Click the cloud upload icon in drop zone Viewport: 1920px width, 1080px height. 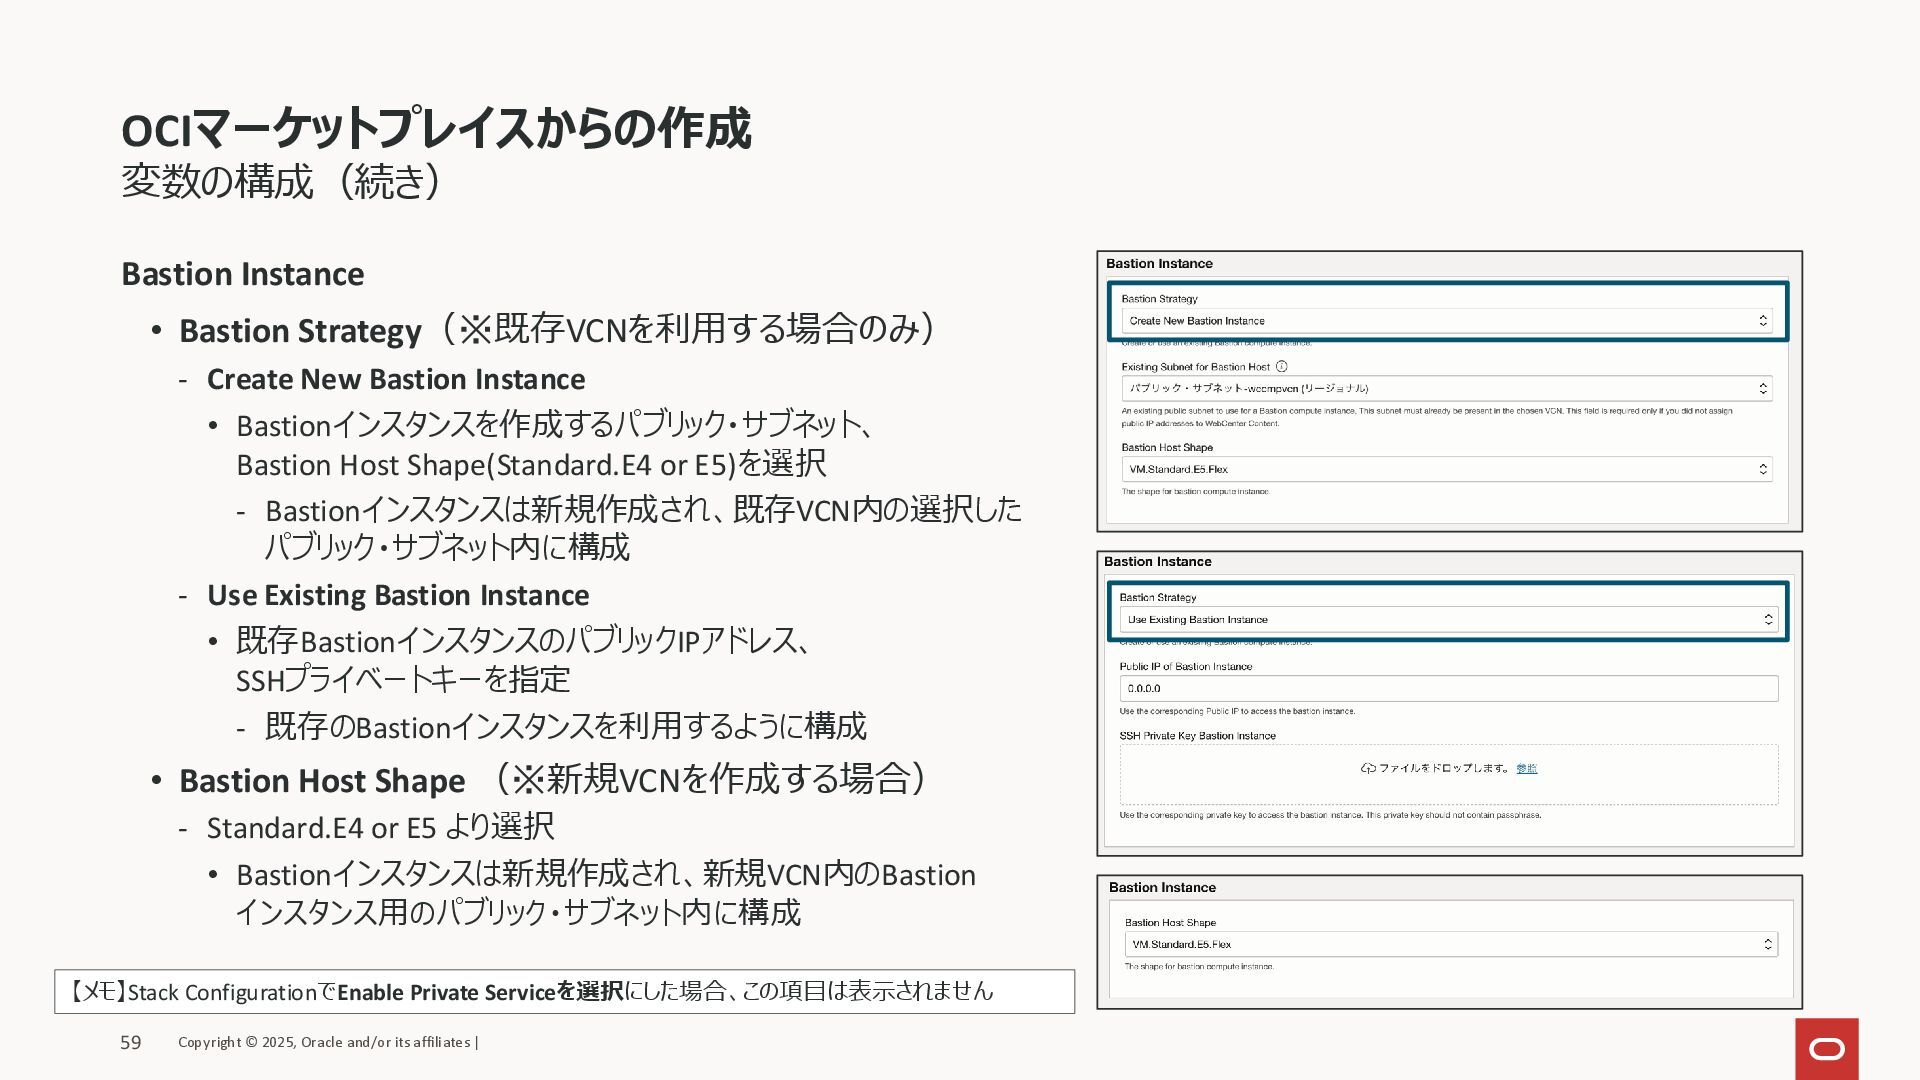pyautogui.click(x=1368, y=768)
